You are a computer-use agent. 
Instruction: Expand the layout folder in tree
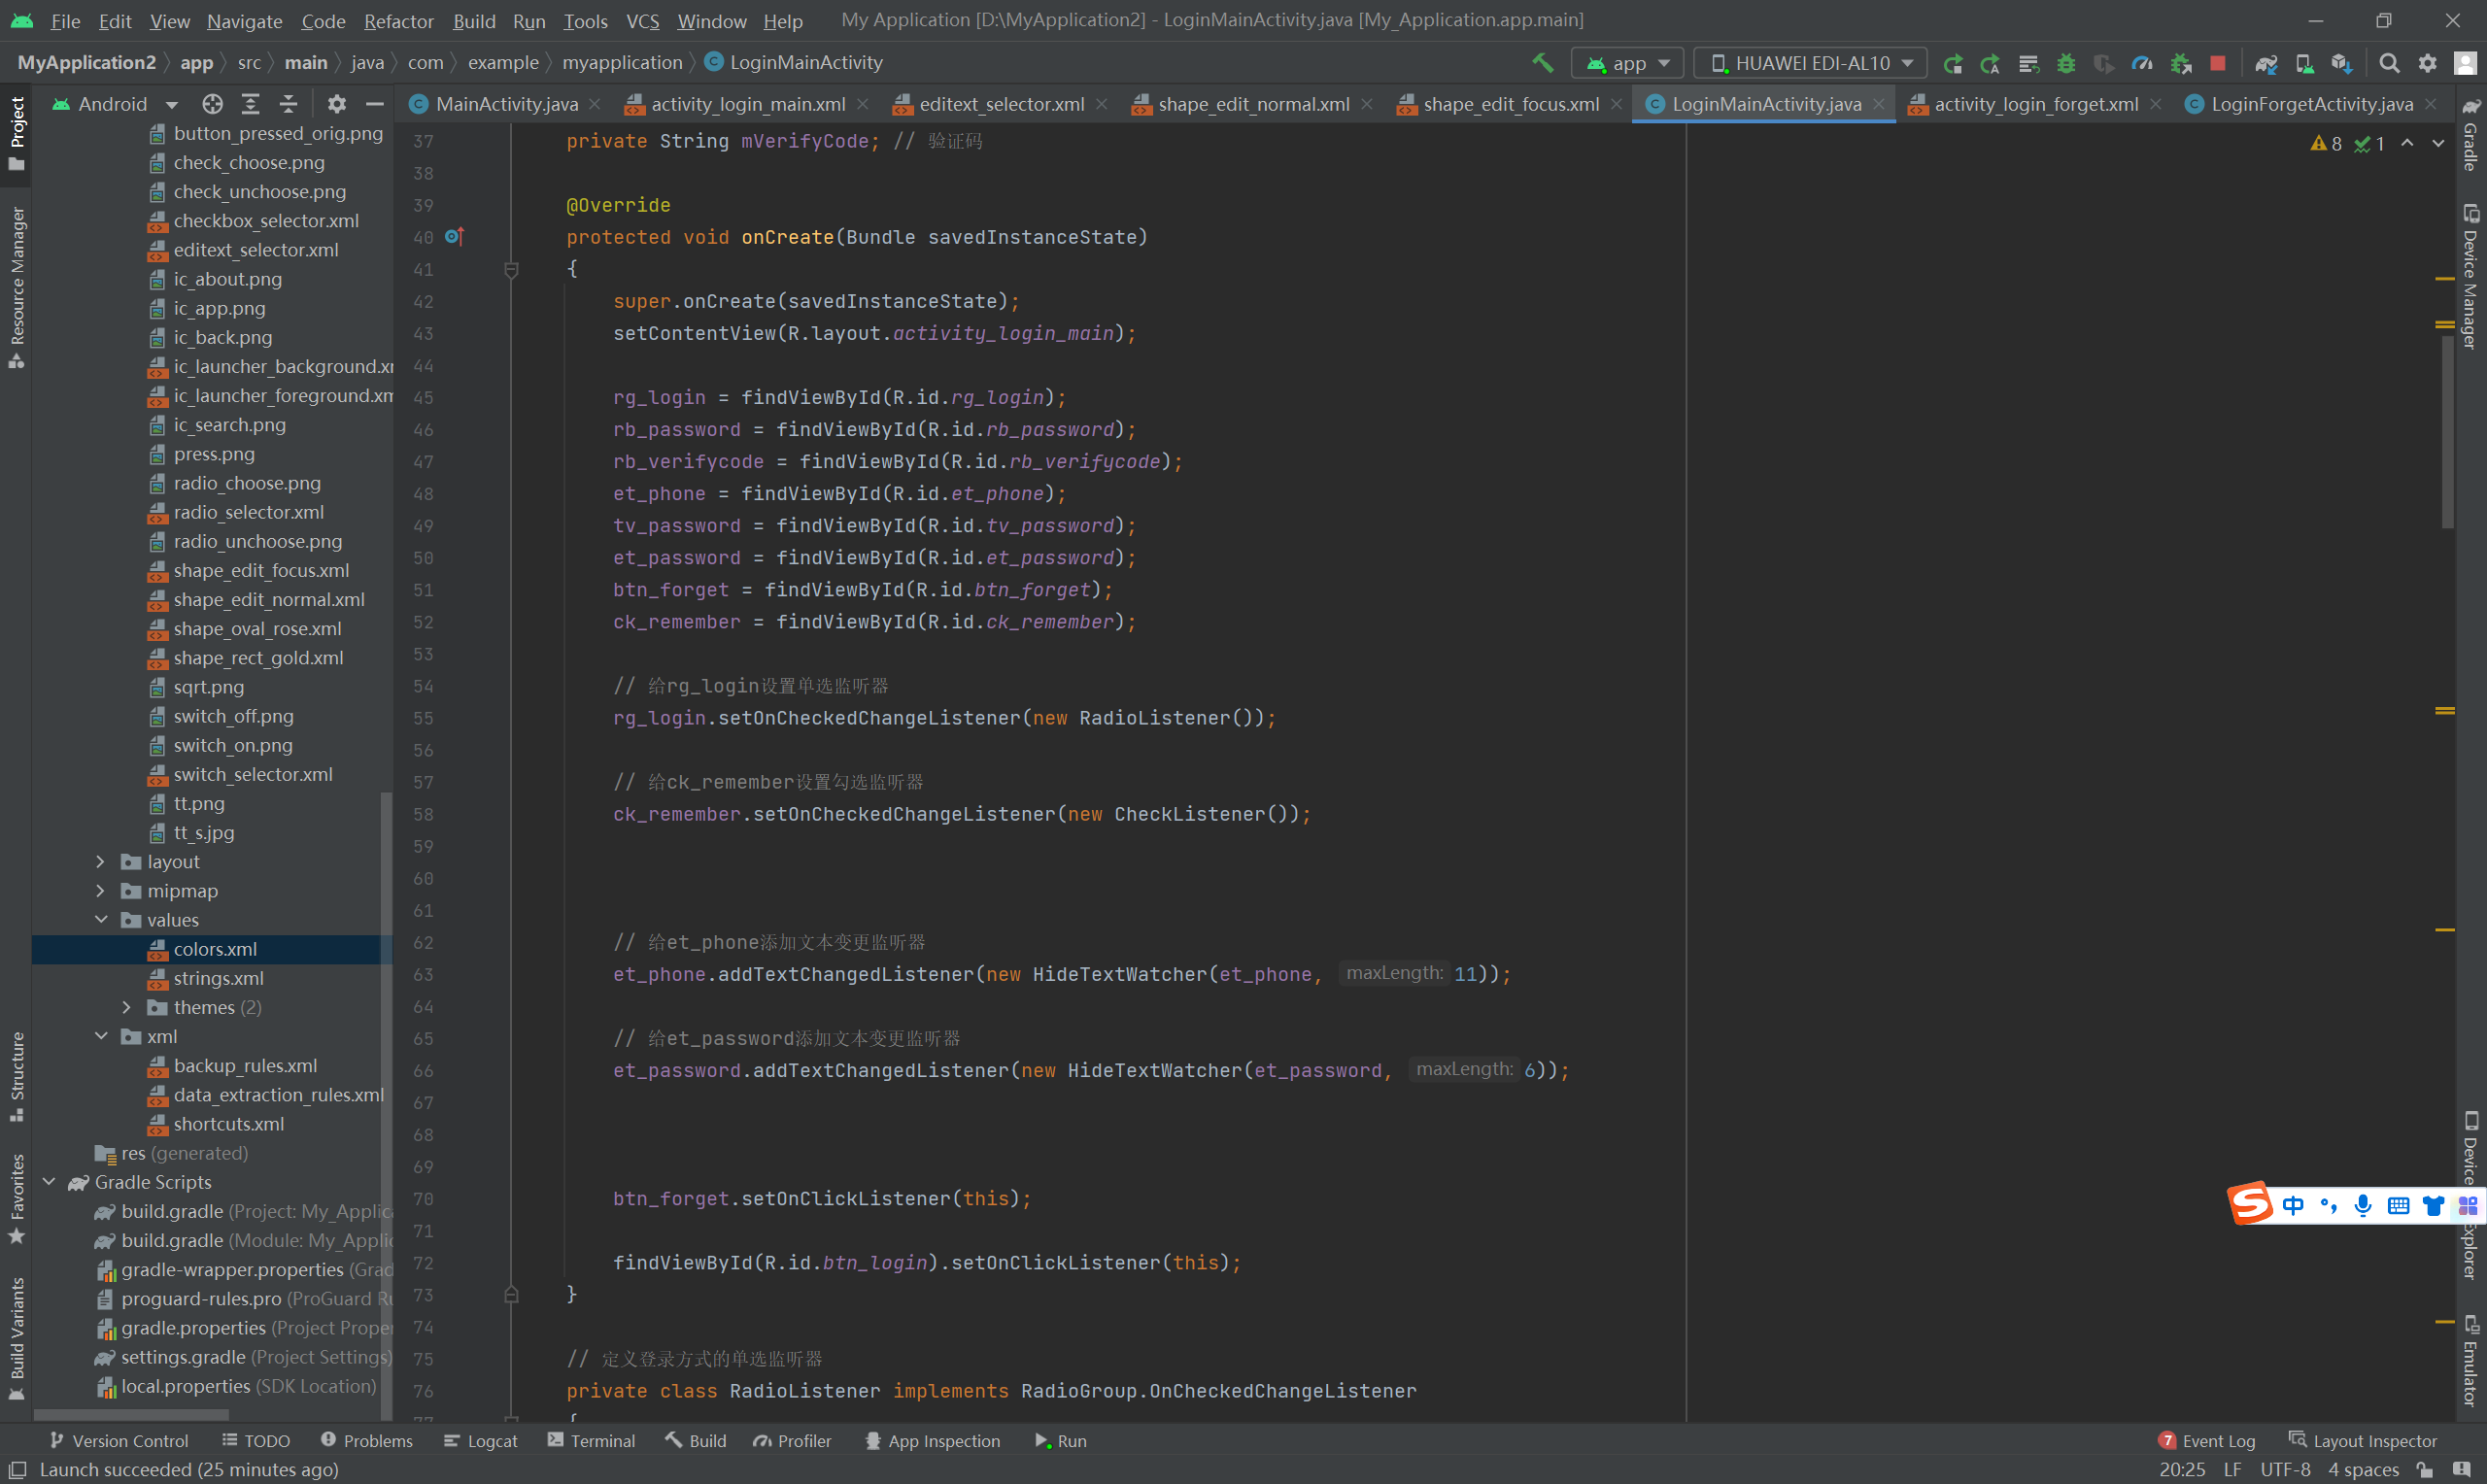[x=100, y=861]
